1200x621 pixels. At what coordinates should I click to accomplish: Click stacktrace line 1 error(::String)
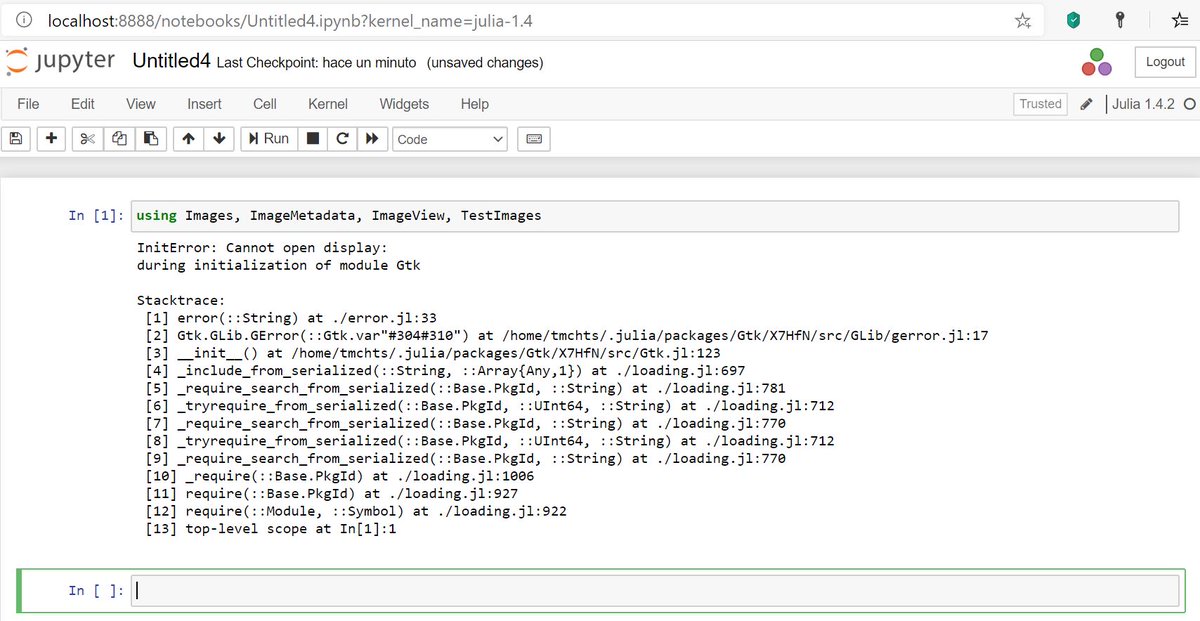pos(290,318)
